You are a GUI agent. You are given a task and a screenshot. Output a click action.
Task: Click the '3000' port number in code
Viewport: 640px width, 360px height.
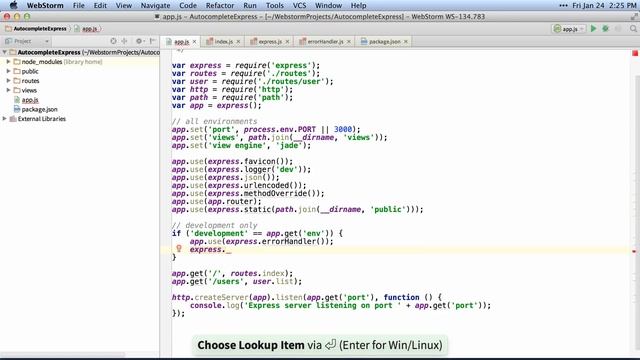pos(343,129)
